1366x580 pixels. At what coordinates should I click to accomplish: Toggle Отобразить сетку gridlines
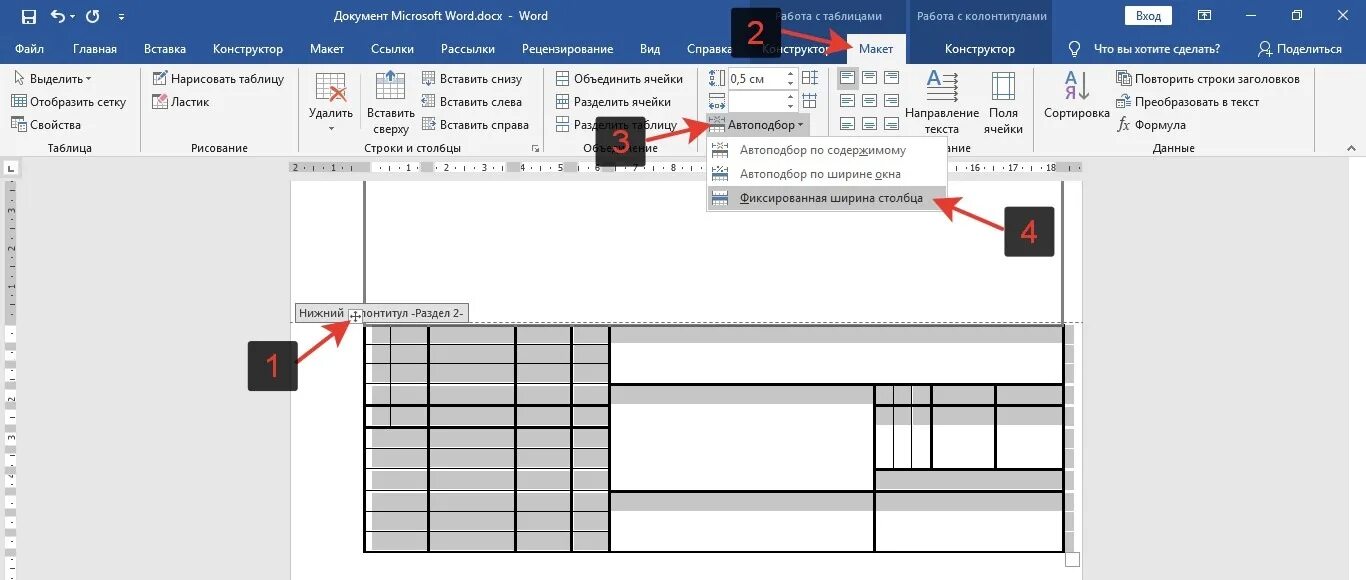[x=69, y=102]
